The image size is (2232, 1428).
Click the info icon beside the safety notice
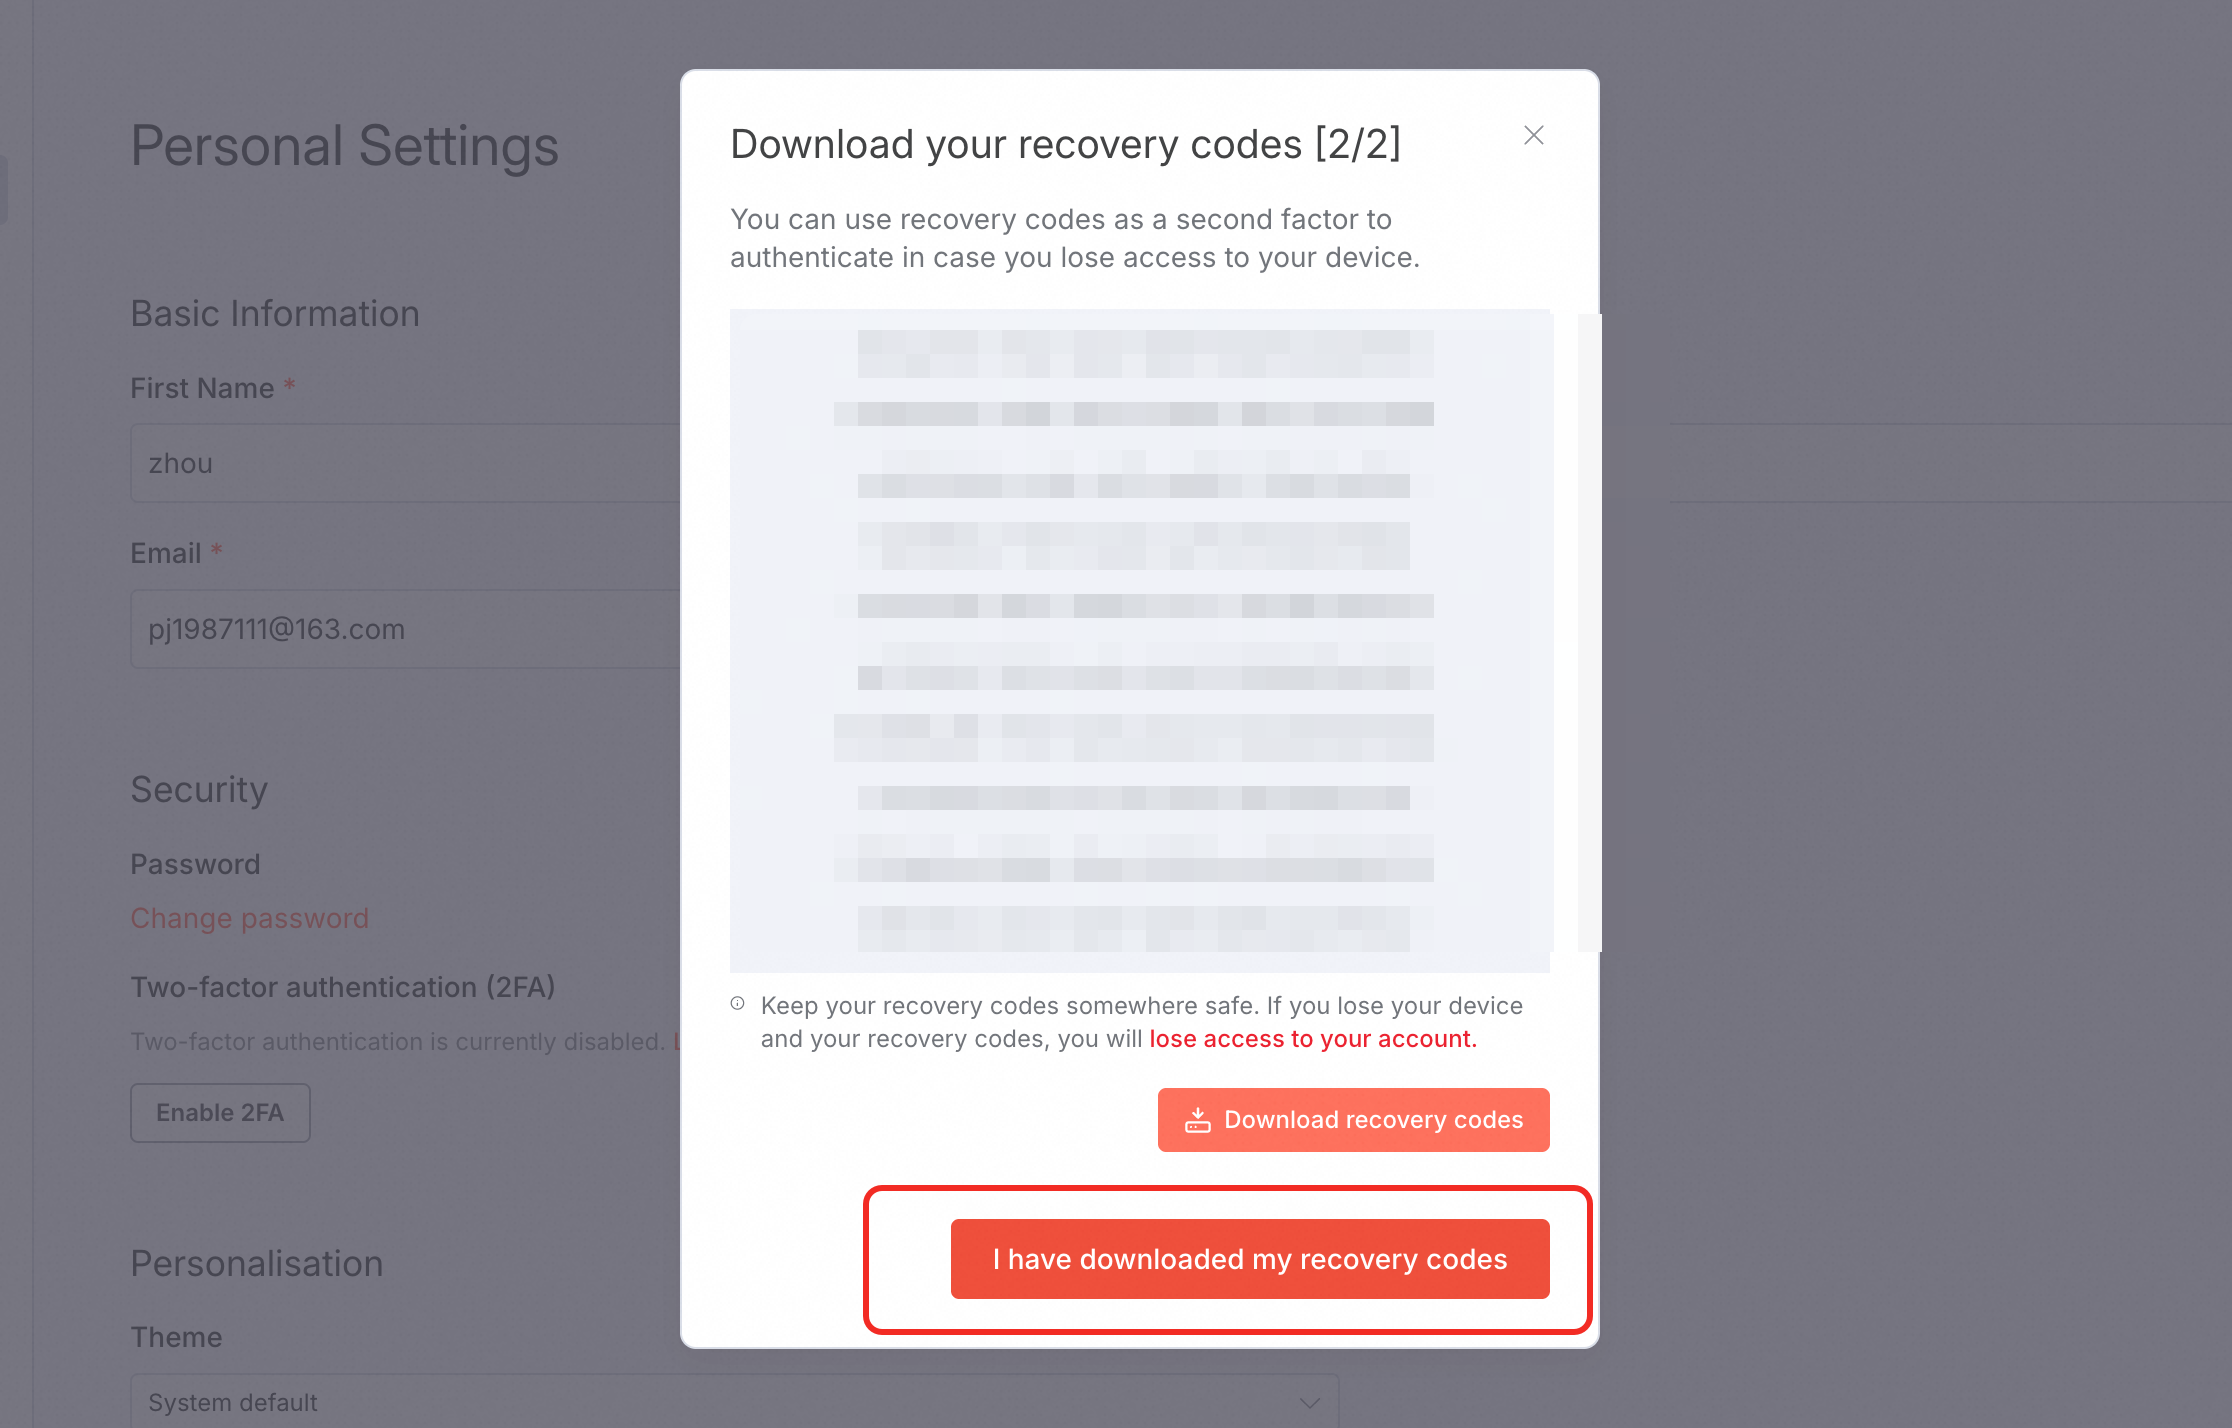(737, 1004)
